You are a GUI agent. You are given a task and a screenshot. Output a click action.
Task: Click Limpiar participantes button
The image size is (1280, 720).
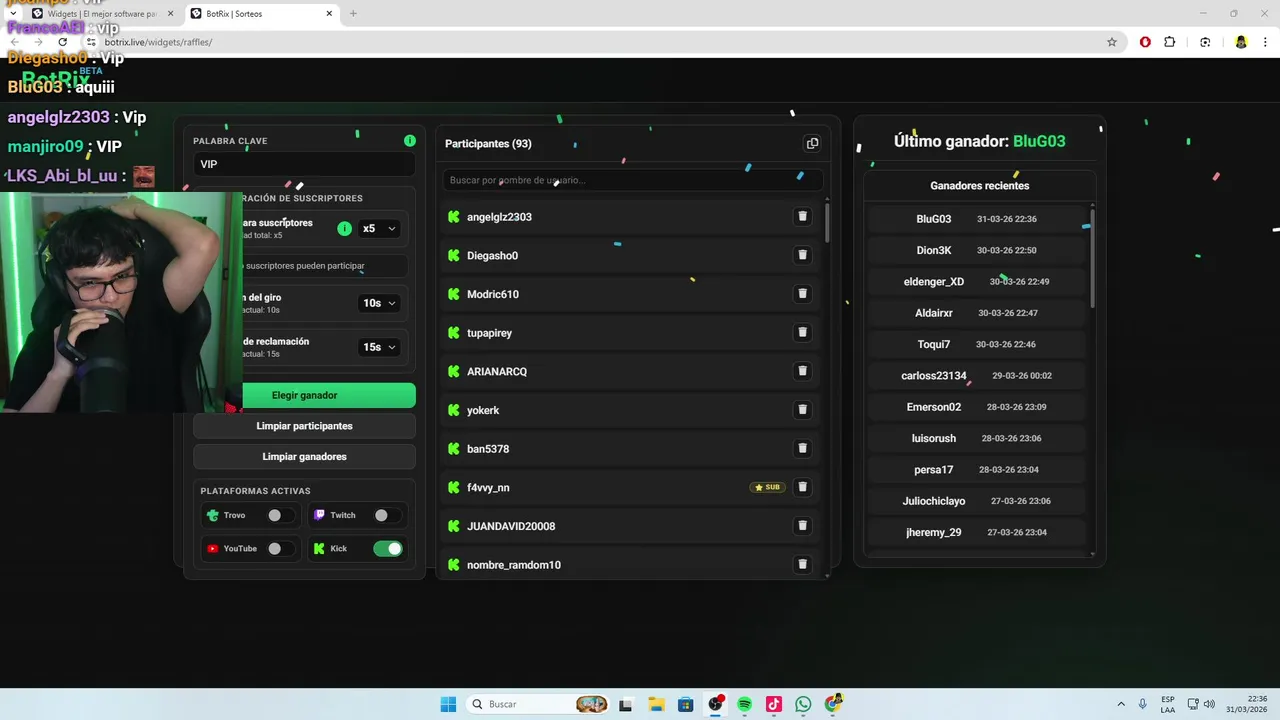[x=305, y=426]
